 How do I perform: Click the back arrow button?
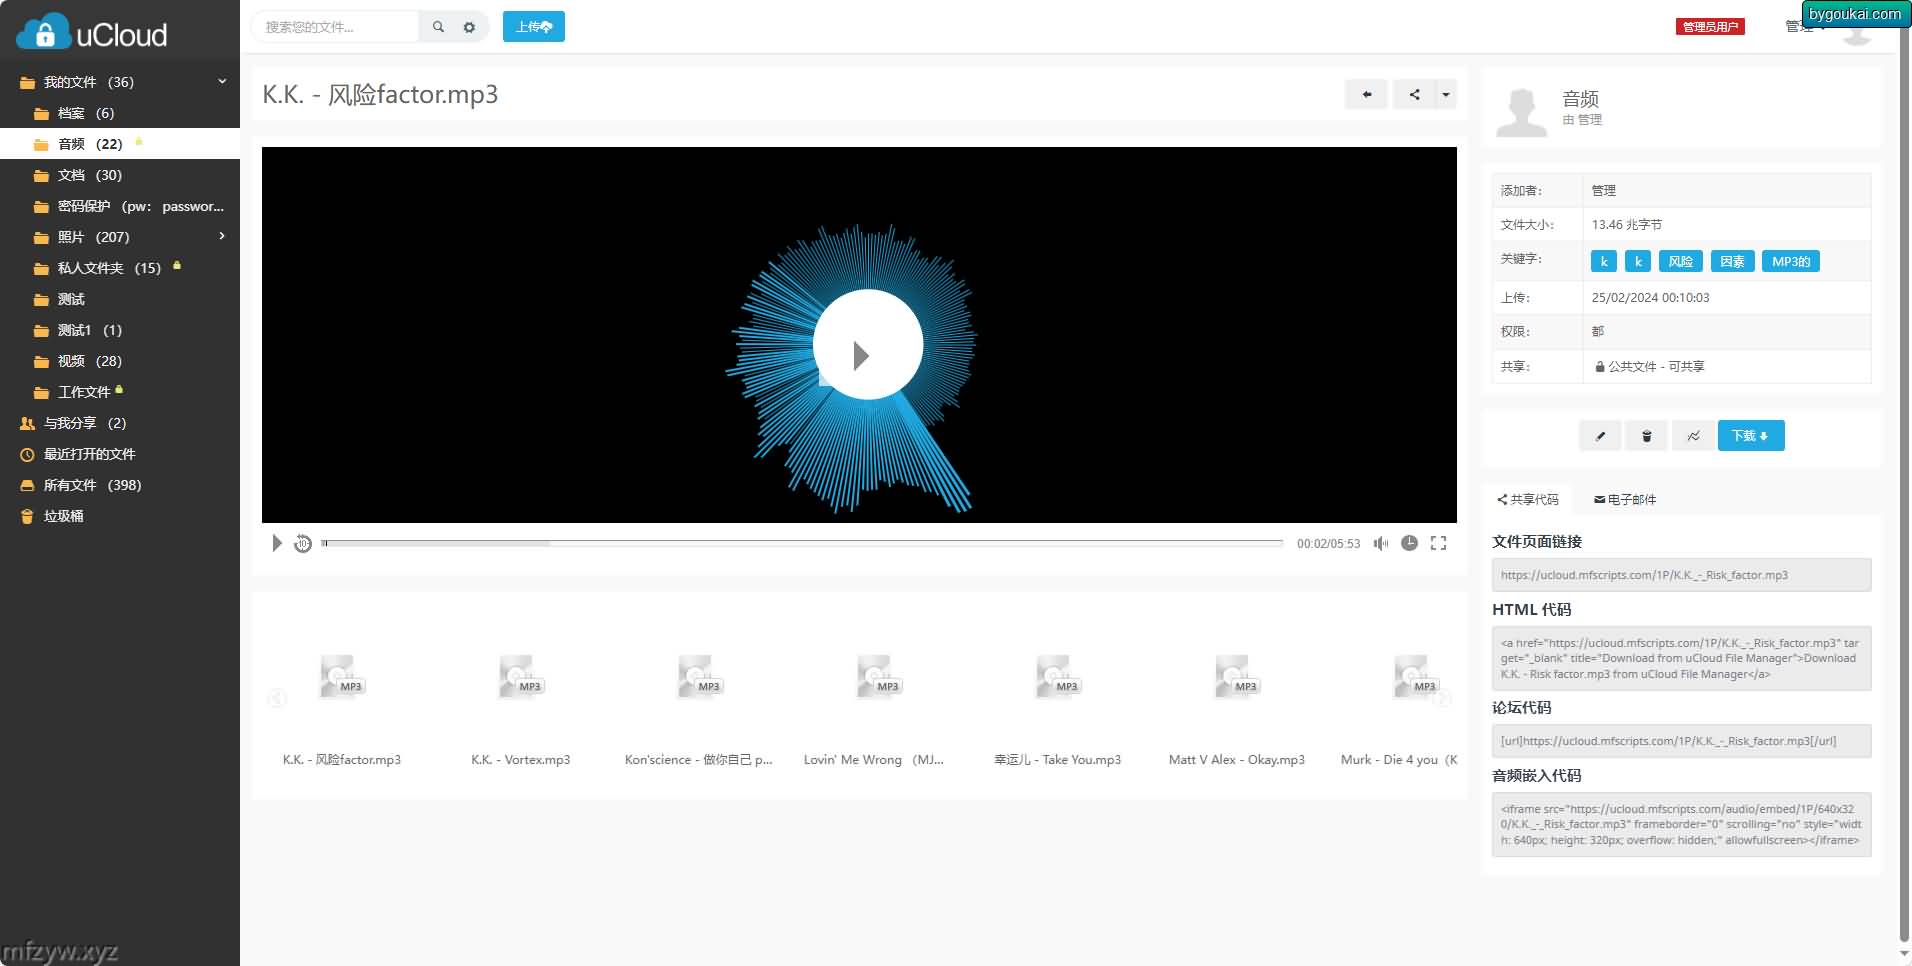pyautogui.click(x=1366, y=95)
